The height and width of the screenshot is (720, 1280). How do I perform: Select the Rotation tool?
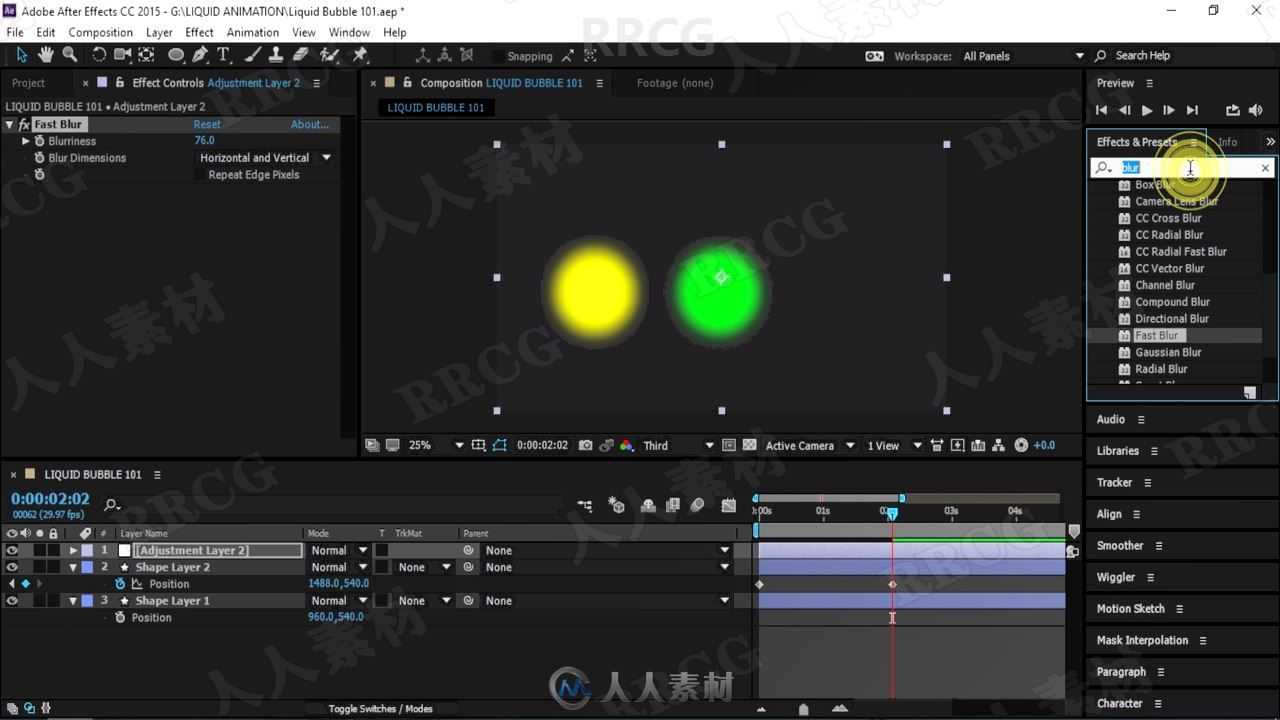coord(99,55)
